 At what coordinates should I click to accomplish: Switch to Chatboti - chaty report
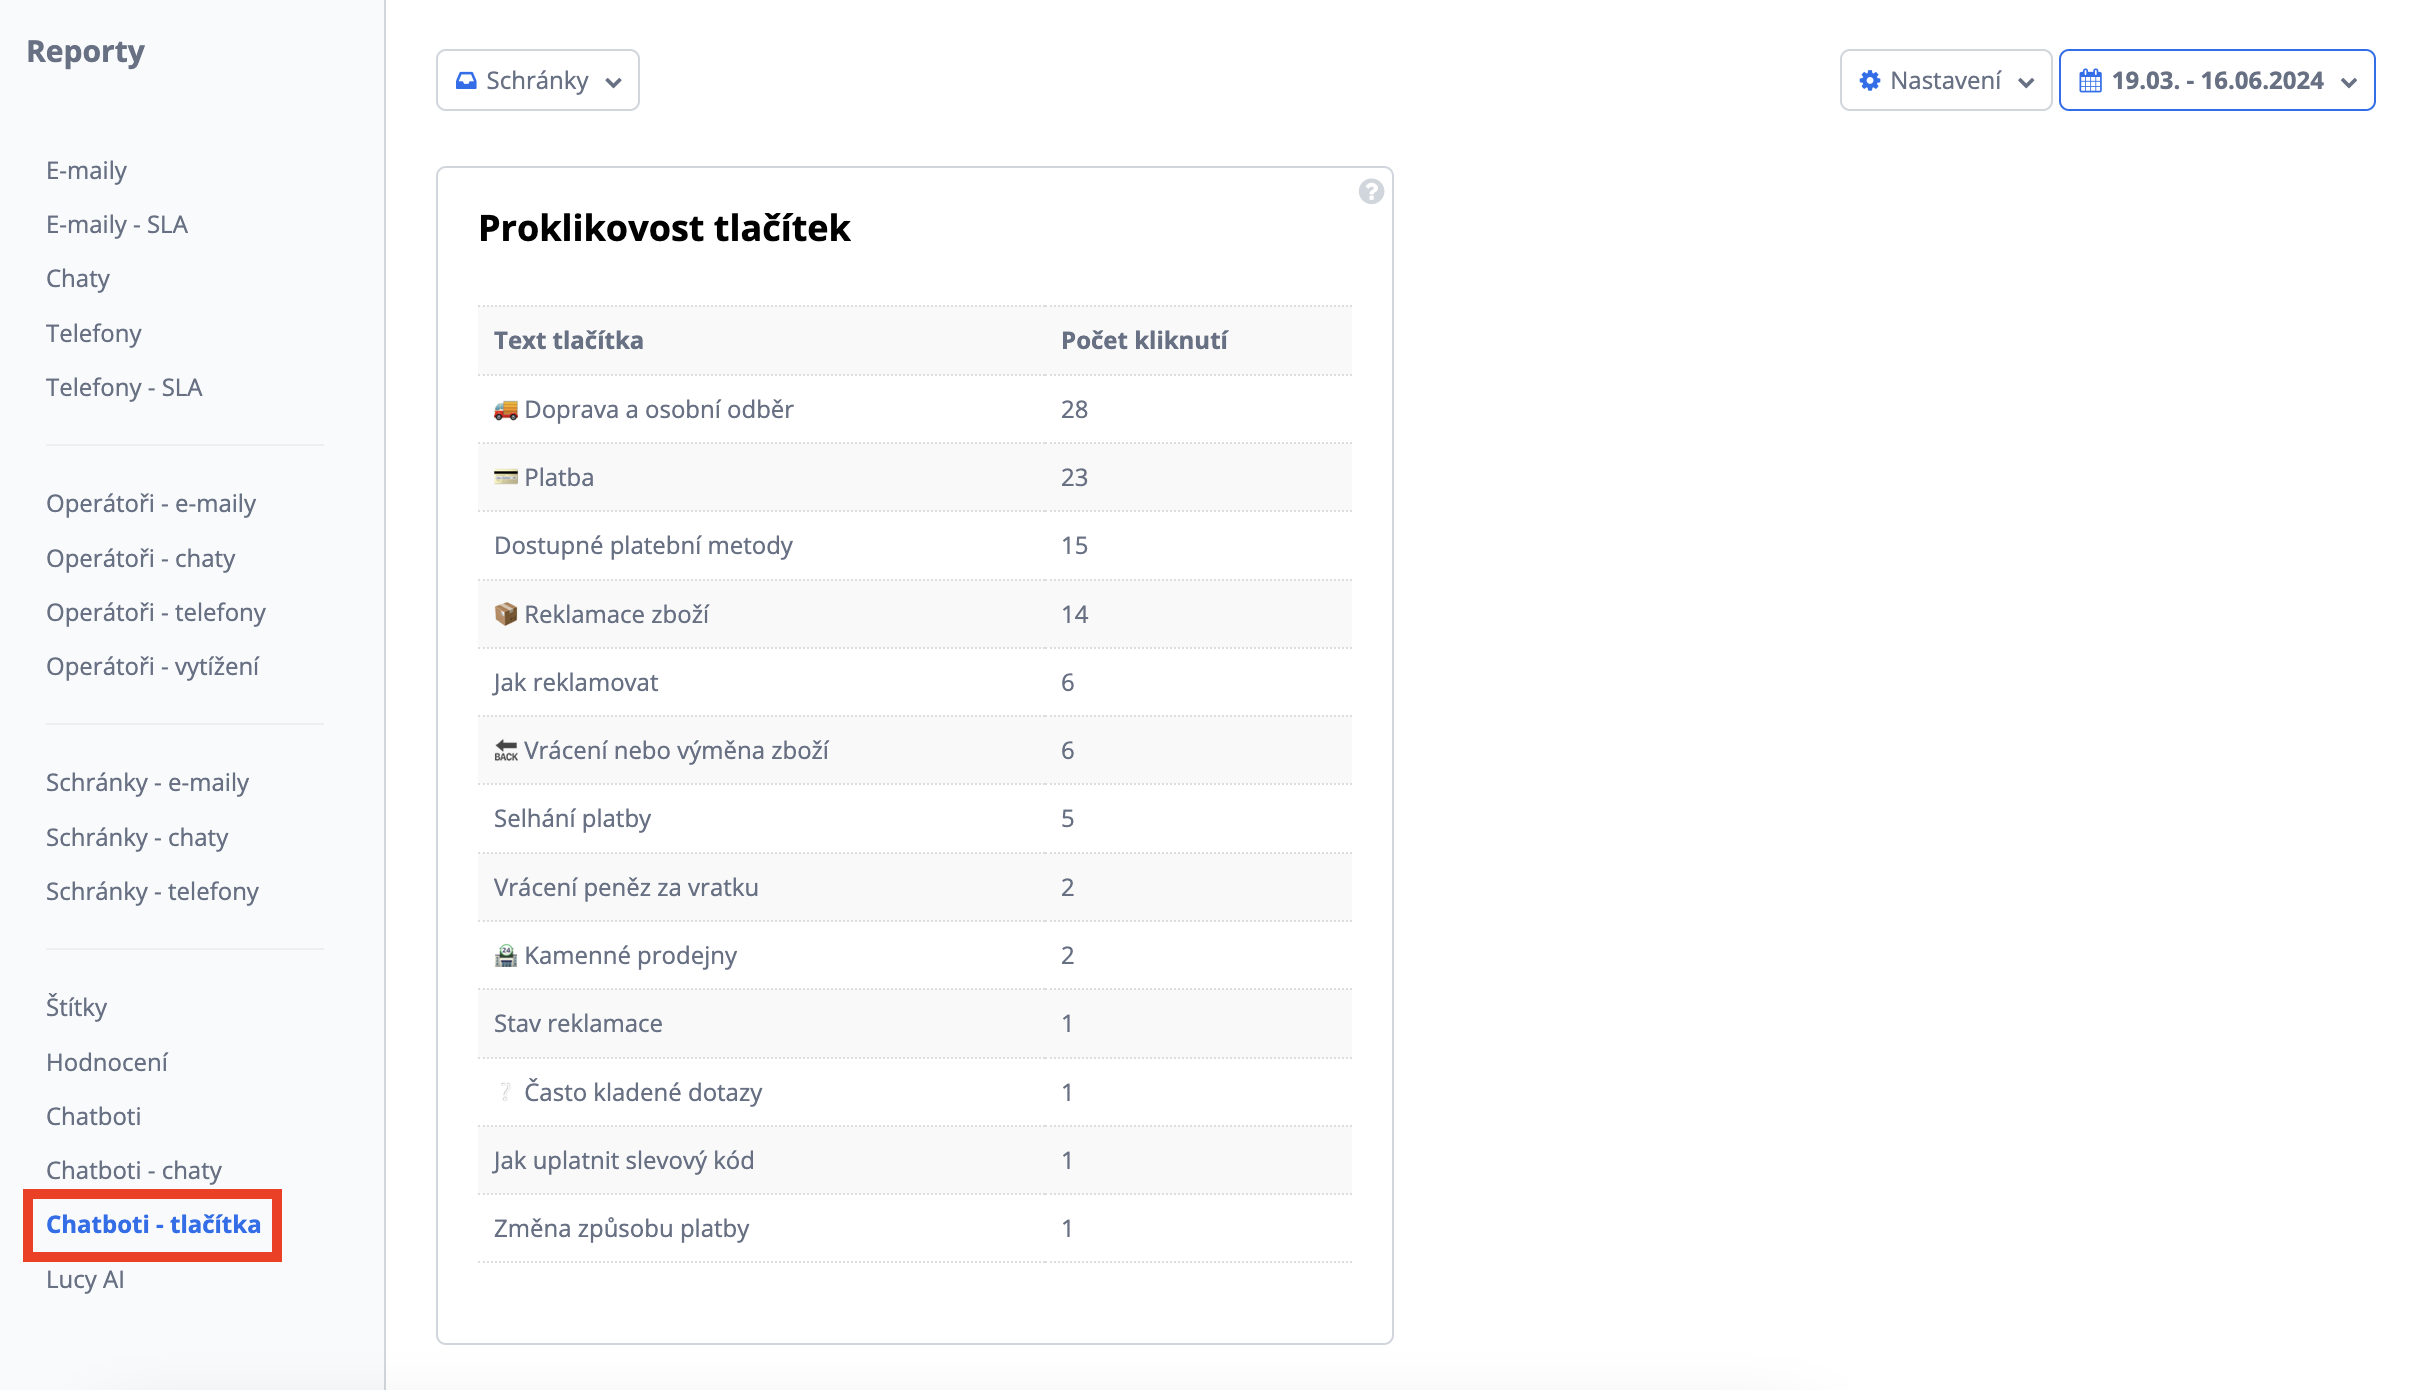(x=134, y=1170)
